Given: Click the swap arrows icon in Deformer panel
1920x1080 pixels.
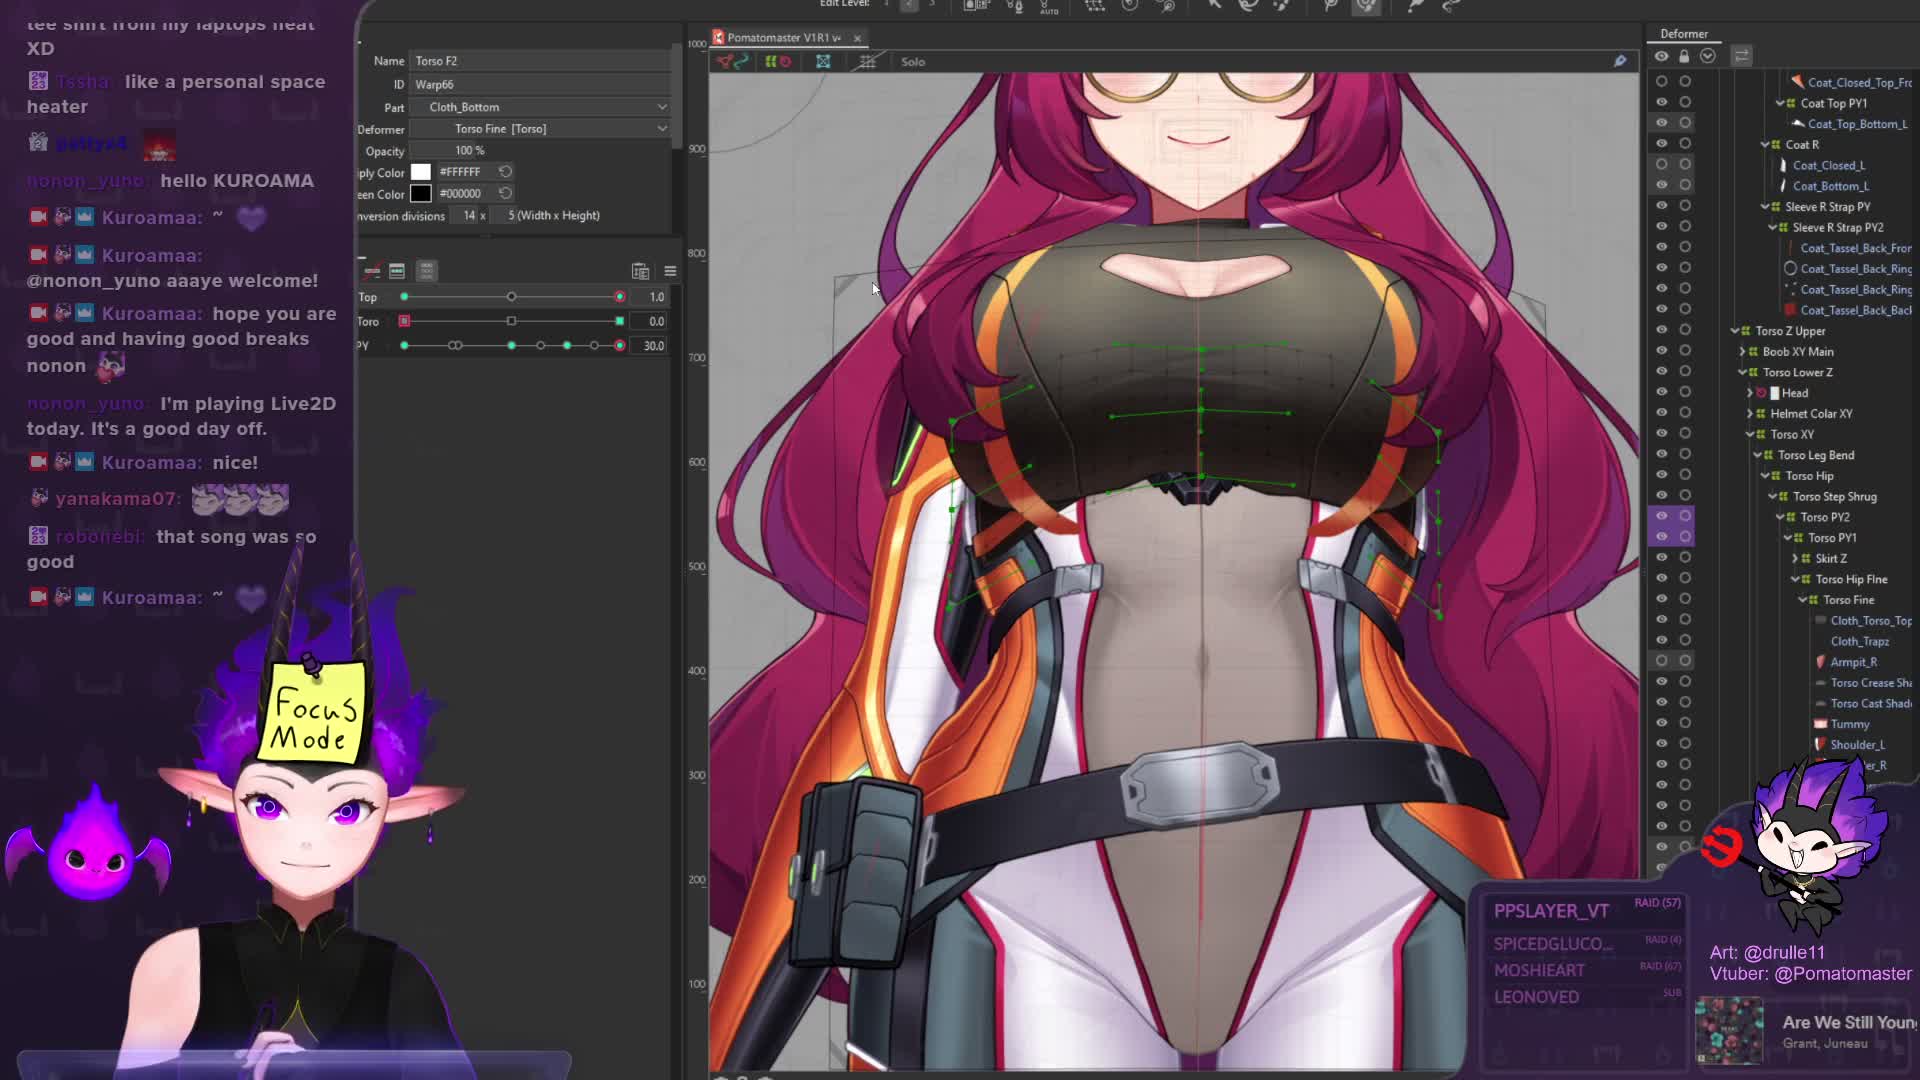Looking at the screenshot, I should (x=1742, y=56).
